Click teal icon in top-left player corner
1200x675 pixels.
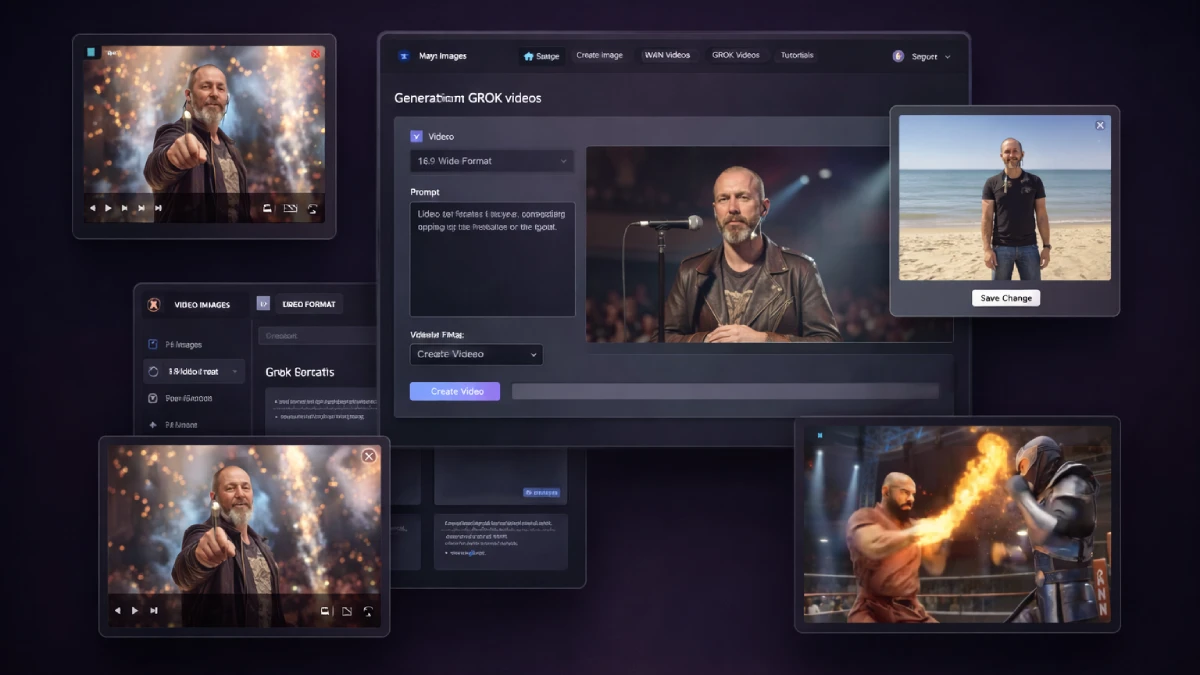pos(91,52)
